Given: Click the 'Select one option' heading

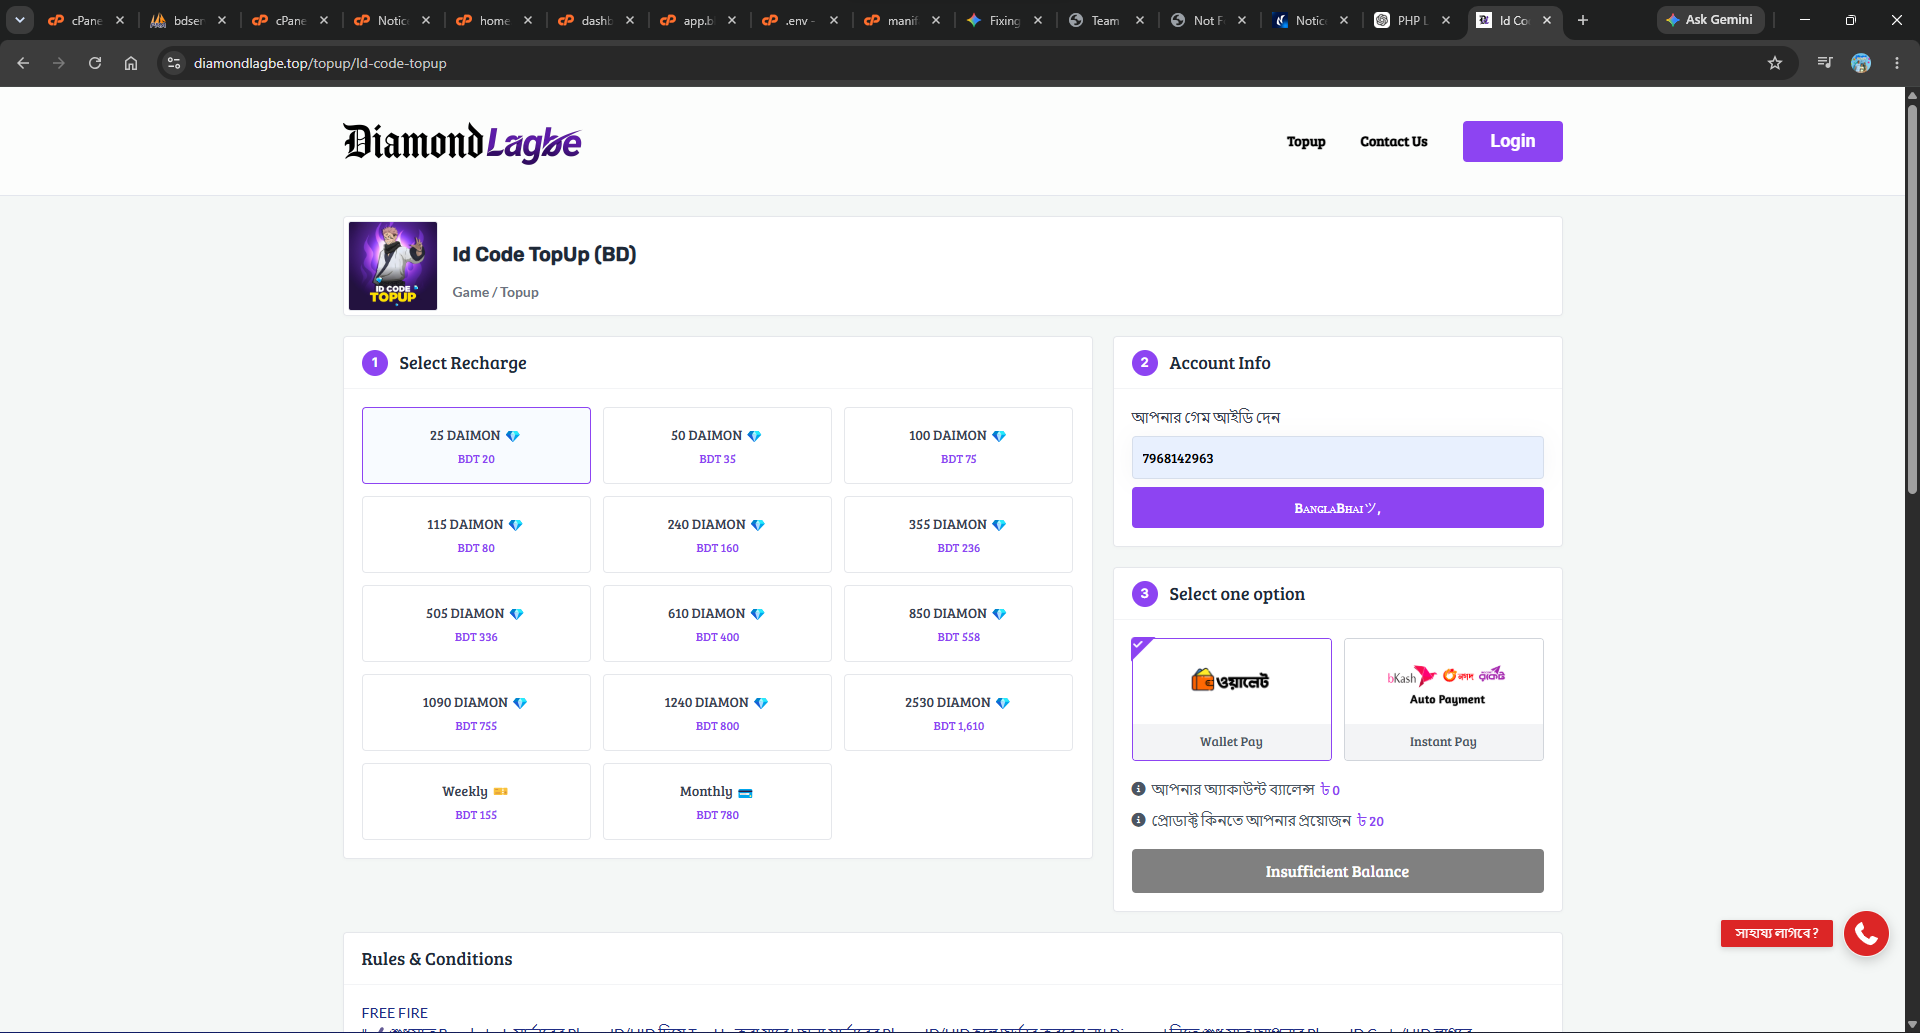Looking at the screenshot, I should (1236, 594).
